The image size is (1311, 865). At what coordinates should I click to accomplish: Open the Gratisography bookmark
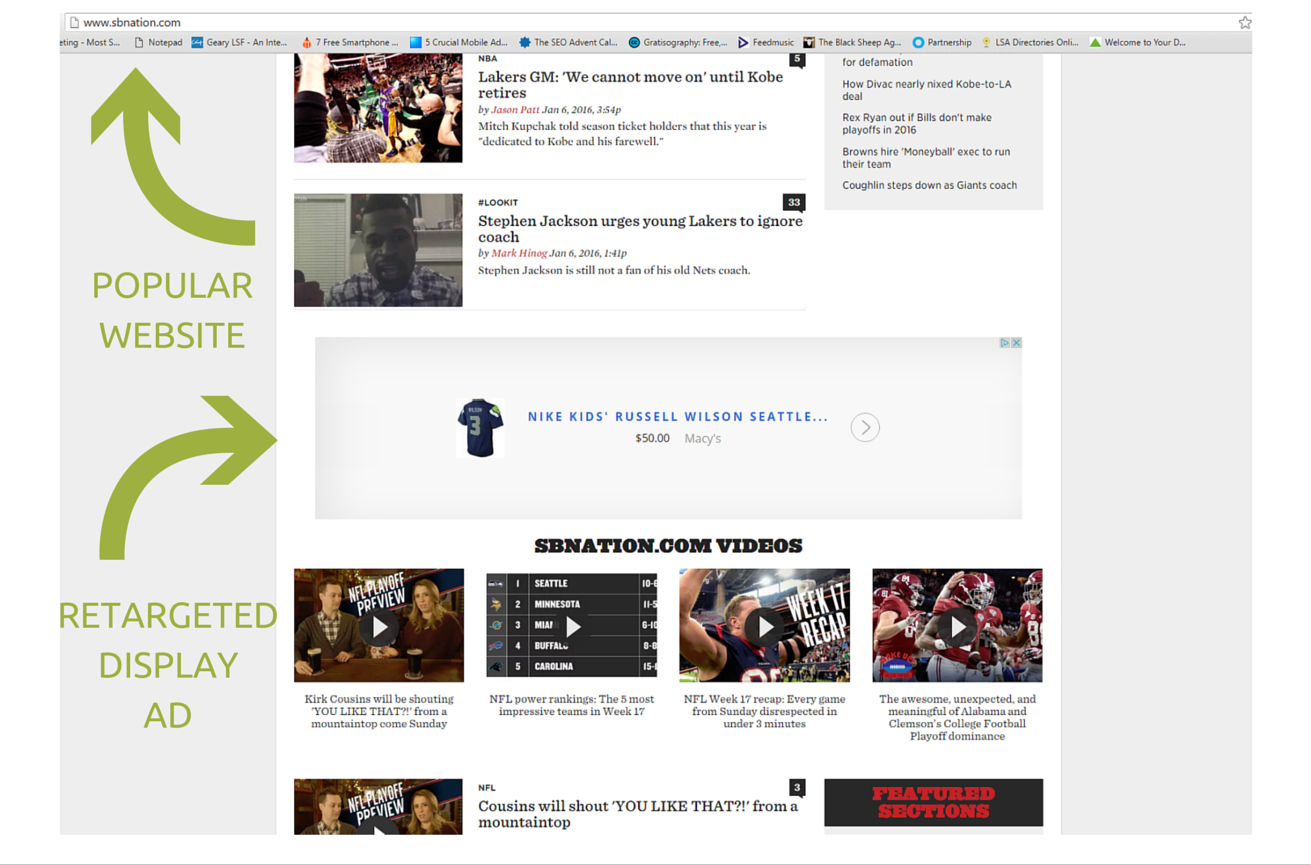click(x=677, y=42)
